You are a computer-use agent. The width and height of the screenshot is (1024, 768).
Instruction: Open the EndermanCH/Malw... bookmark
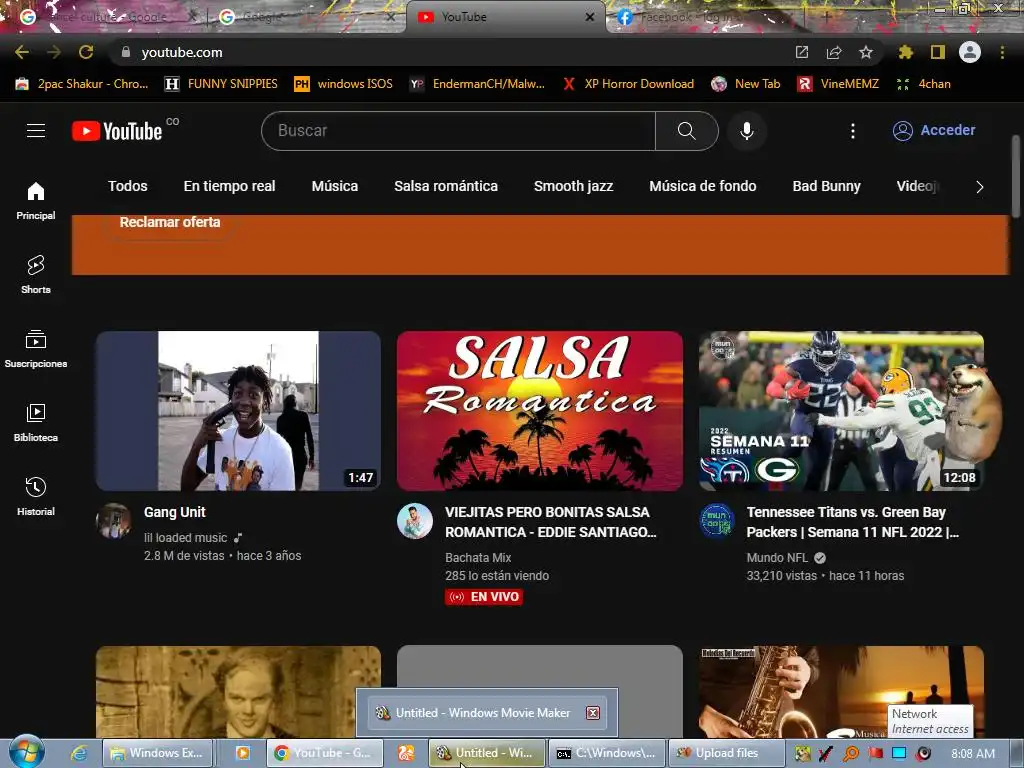[477, 84]
